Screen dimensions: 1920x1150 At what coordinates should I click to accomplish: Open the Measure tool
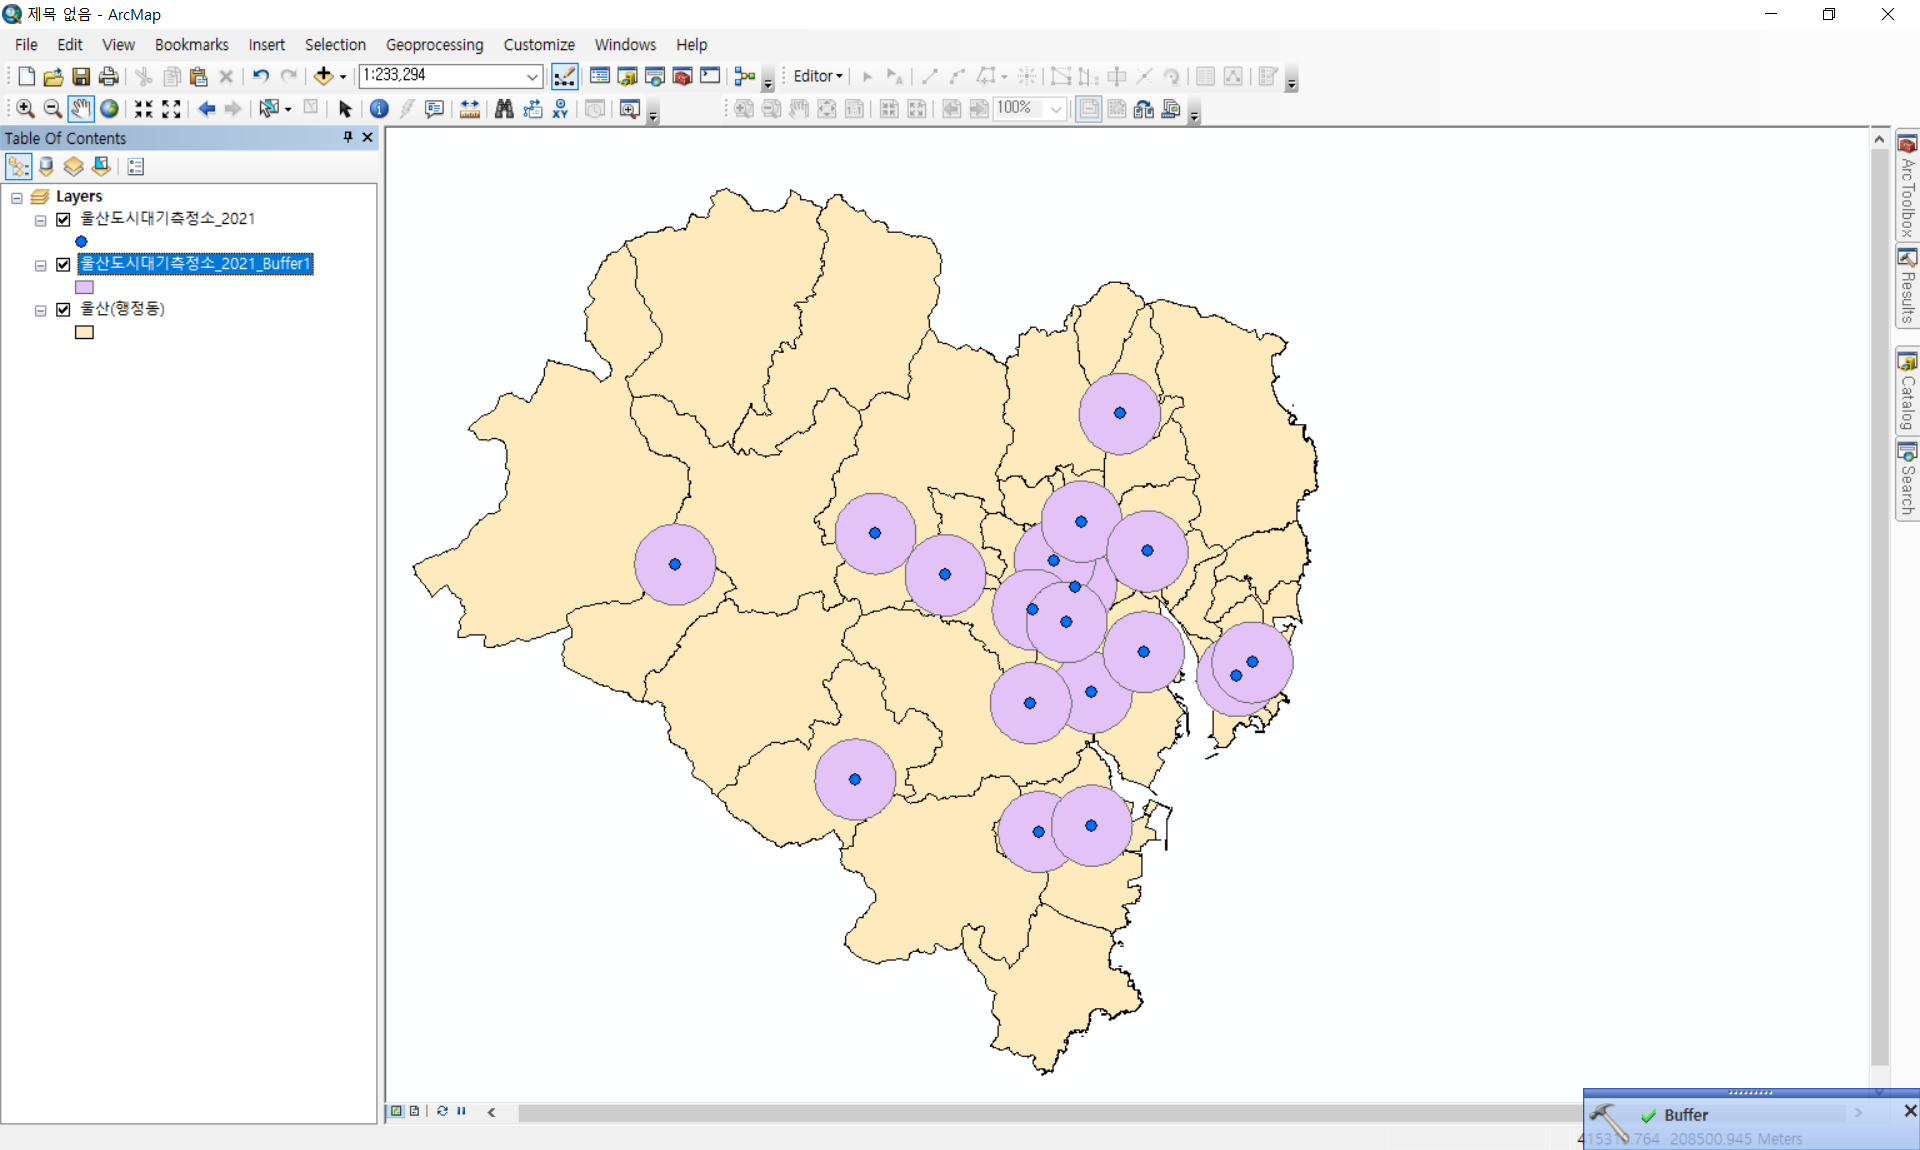(x=469, y=109)
